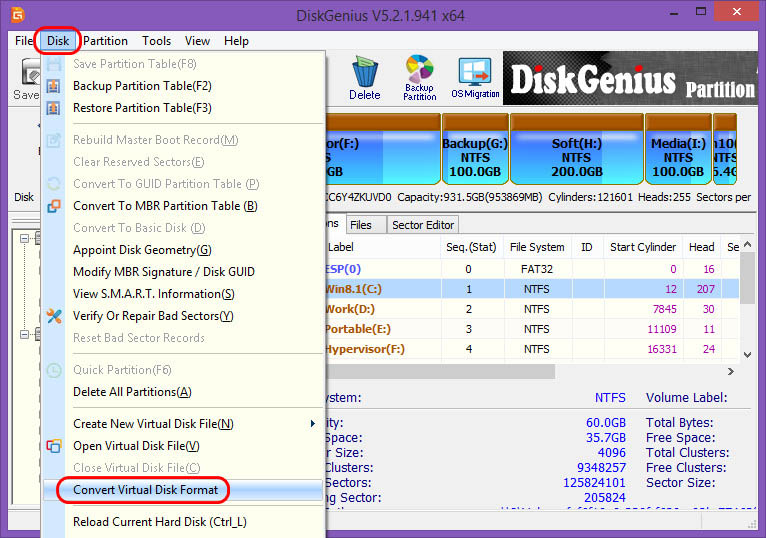The image size is (766, 538).
Task: Click the Head column header
Action: point(702,247)
